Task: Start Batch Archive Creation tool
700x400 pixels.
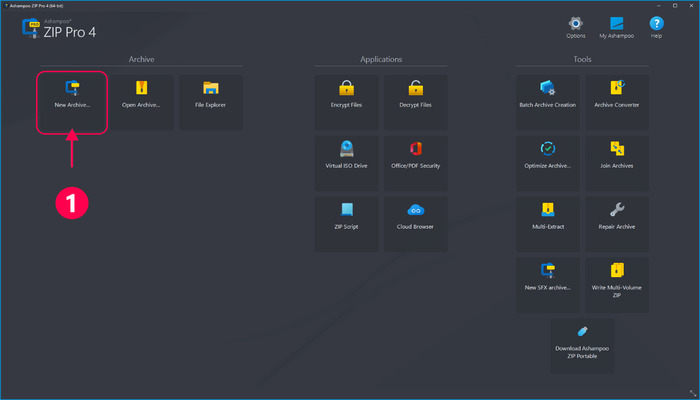Action: pyautogui.click(x=548, y=102)
